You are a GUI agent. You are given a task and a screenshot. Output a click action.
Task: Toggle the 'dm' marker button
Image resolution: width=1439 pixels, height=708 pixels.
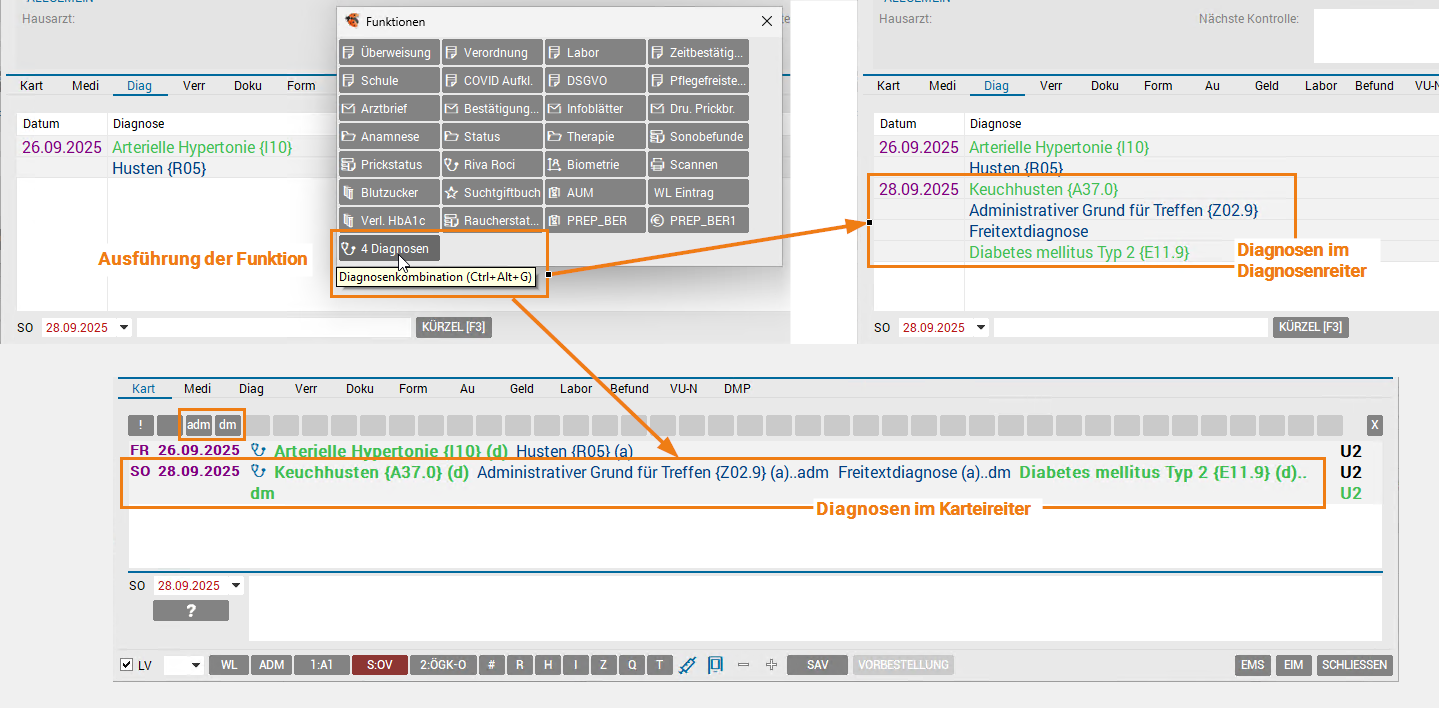point(228,425)
